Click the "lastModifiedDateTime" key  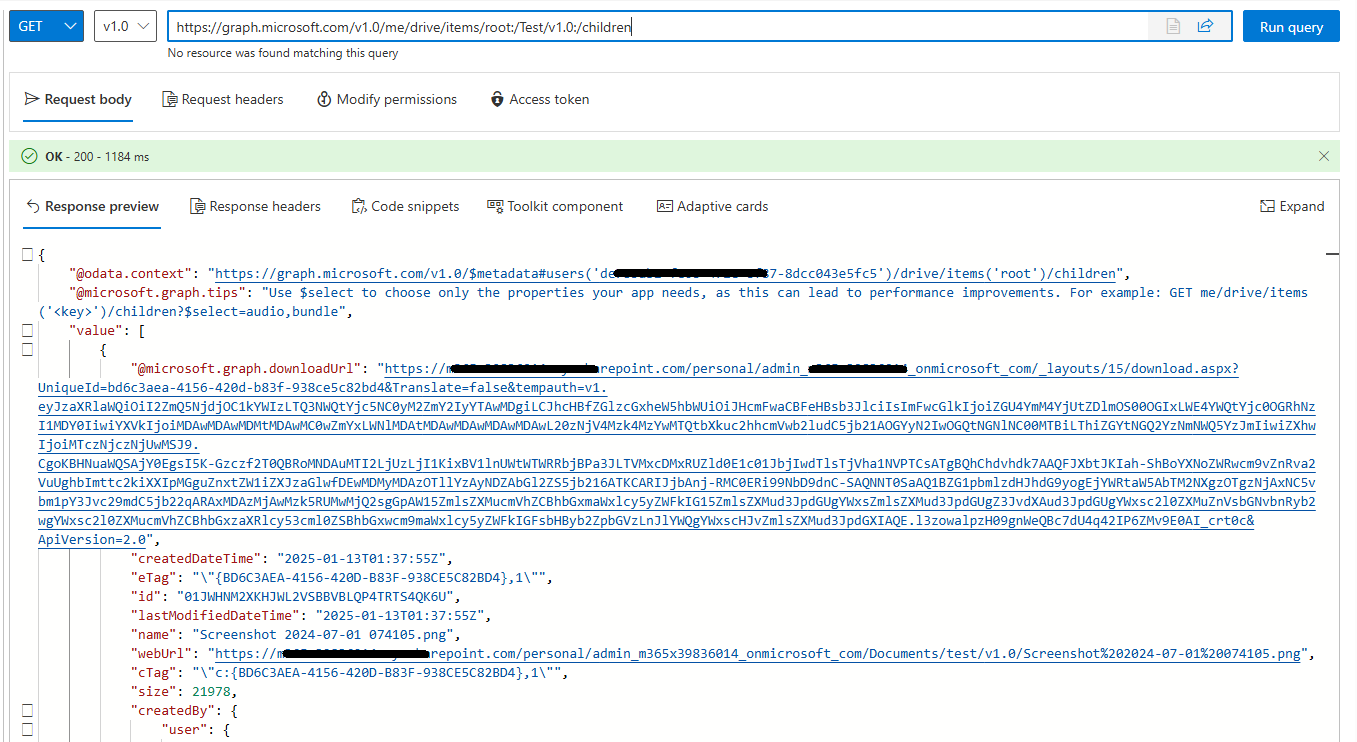point(215,616)
